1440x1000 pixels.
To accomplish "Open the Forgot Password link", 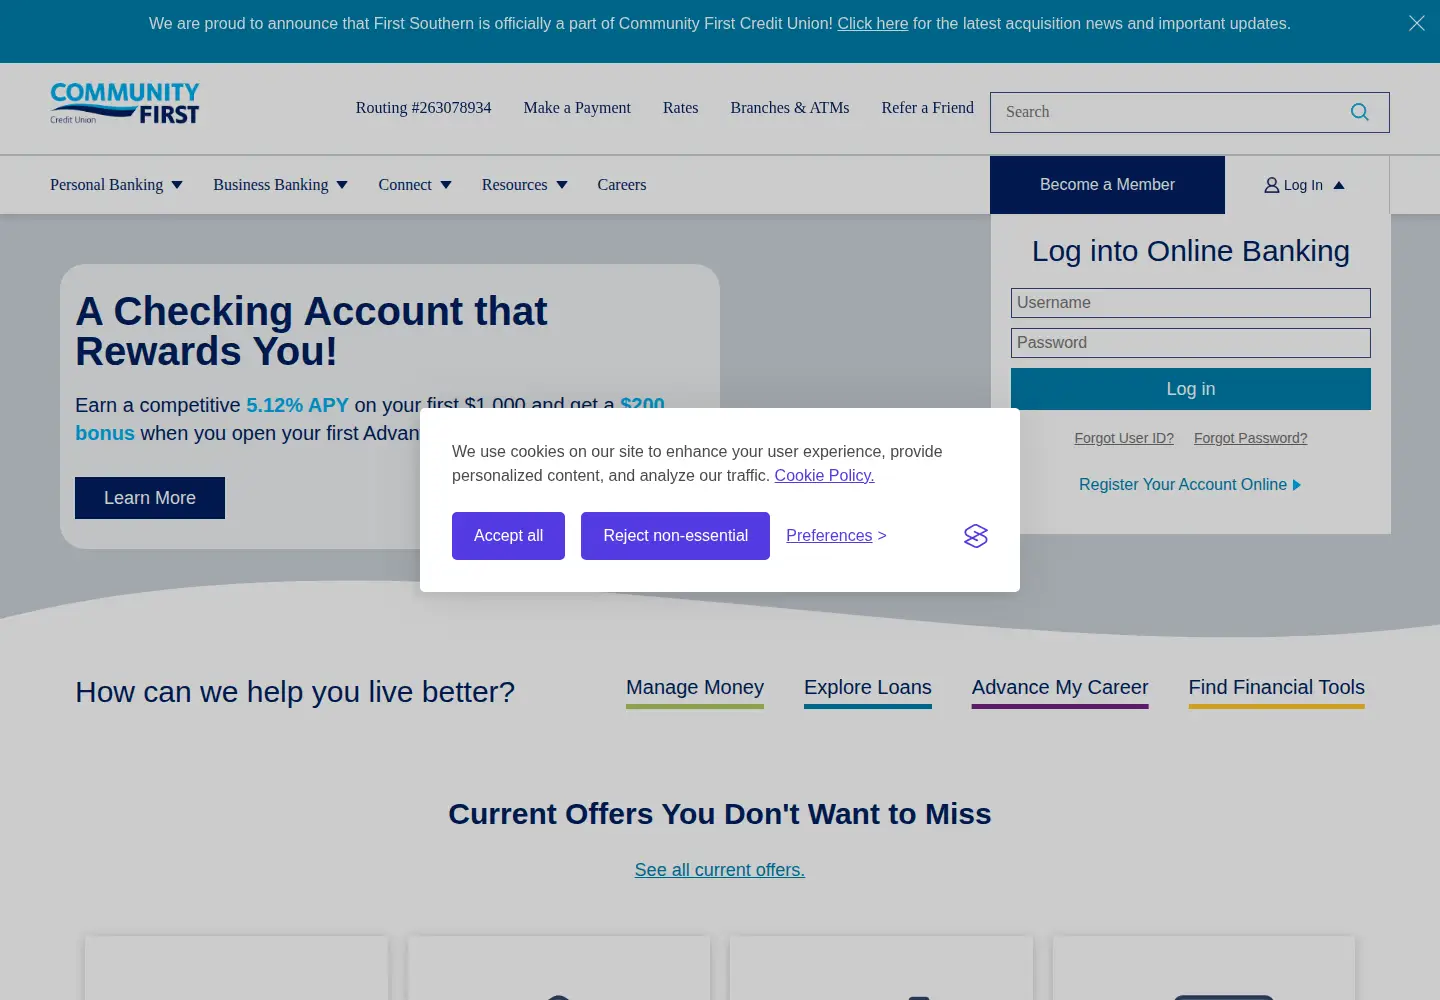I will [1251, 438].
